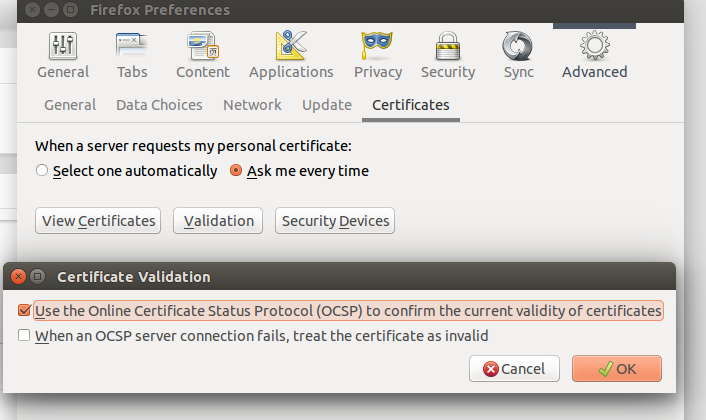The width and height of the screenshot is (706, 420).
Task: Open the Sync preferences icon
Action: 518,47
